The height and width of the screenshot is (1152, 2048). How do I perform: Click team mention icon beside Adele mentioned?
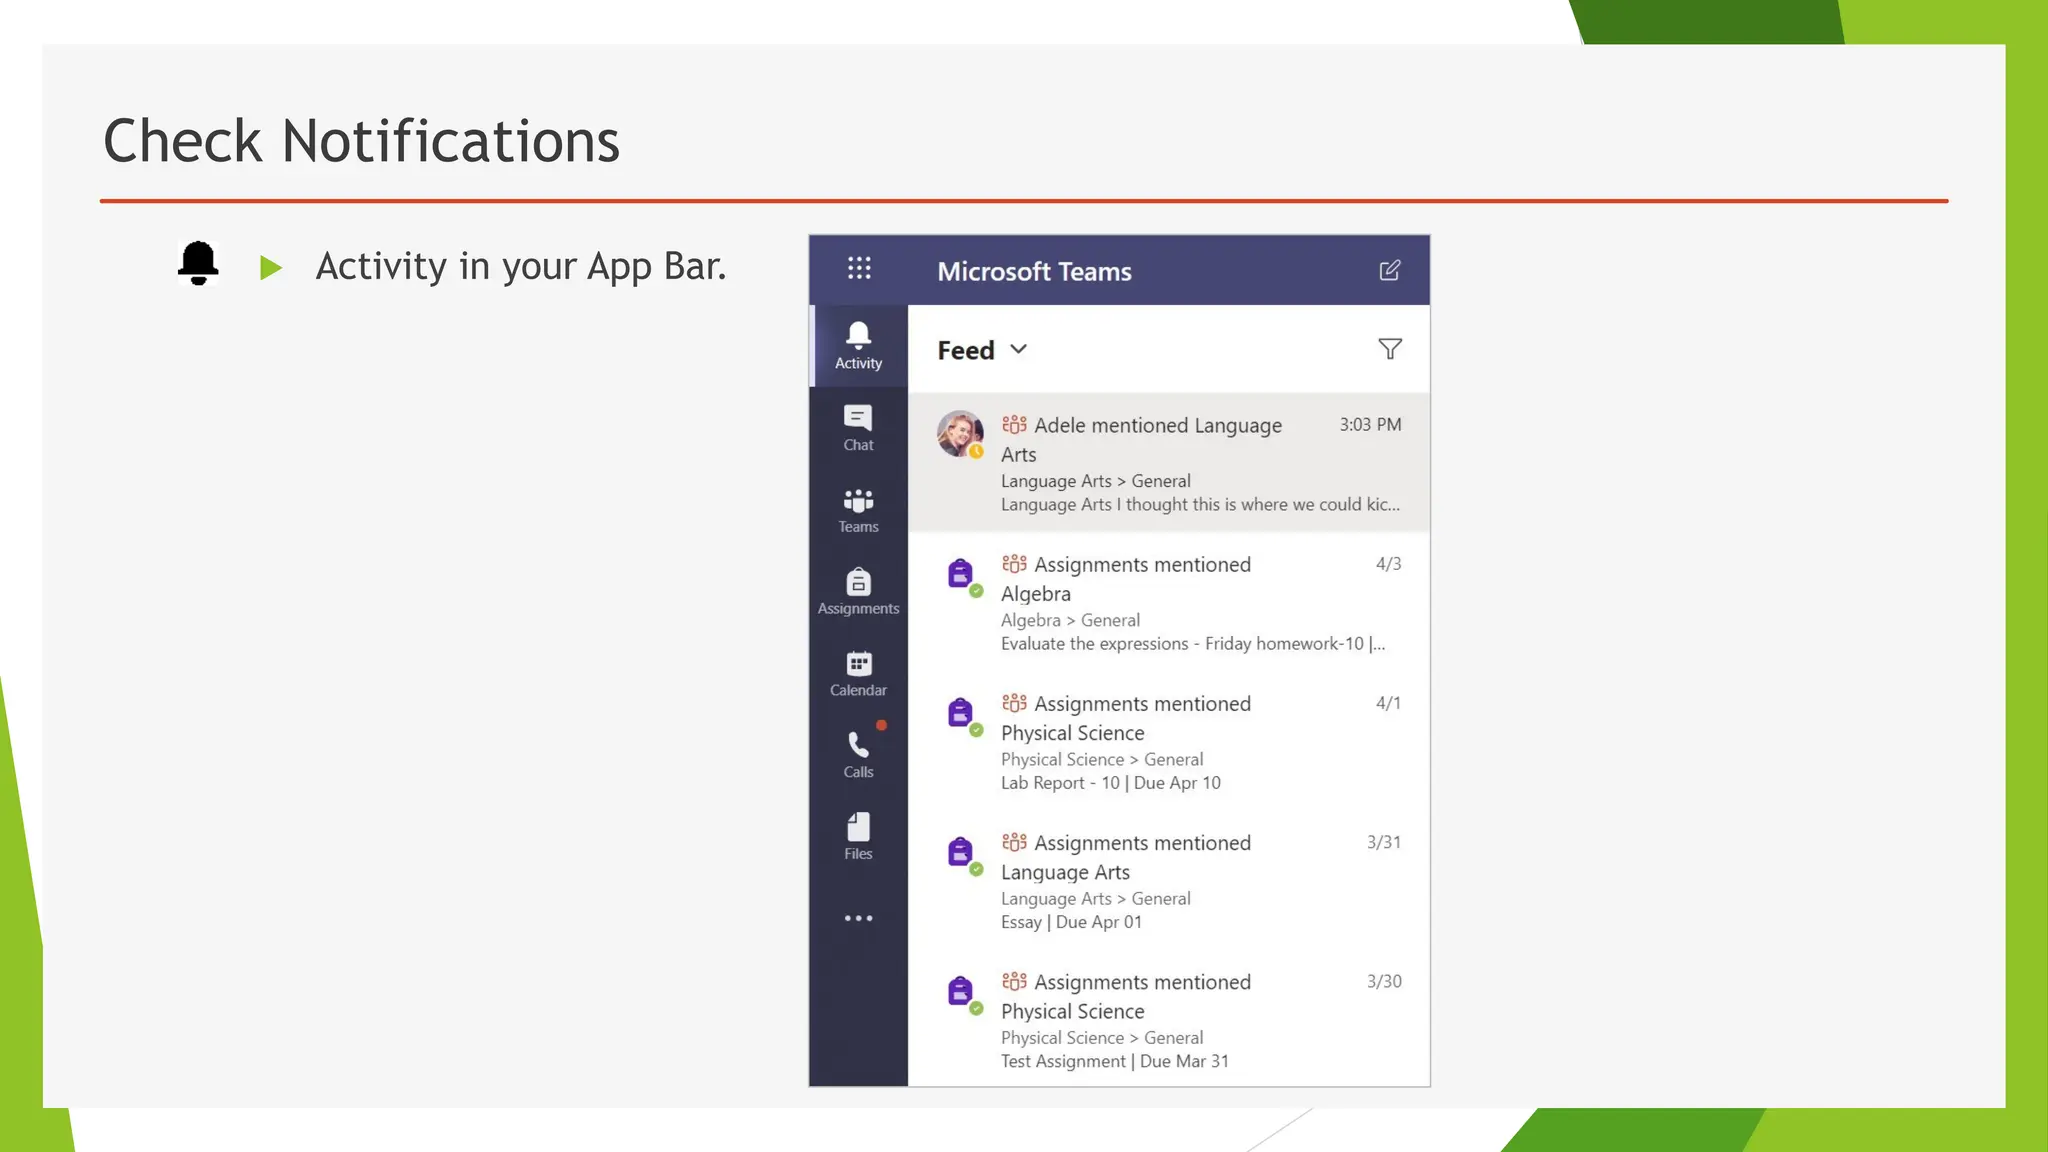tap(1014, 425)
